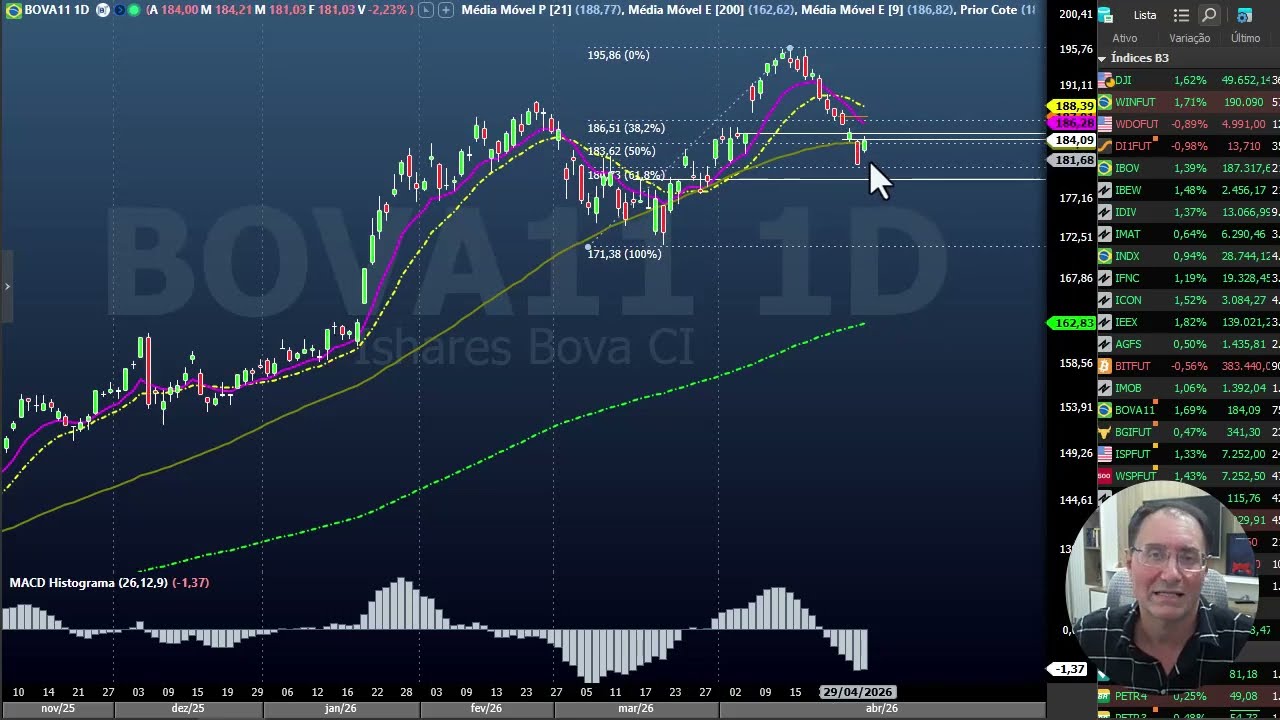Sort by the Ativo column header
The width and height of the screenshot is (1280, 720).
(1125, 38)
